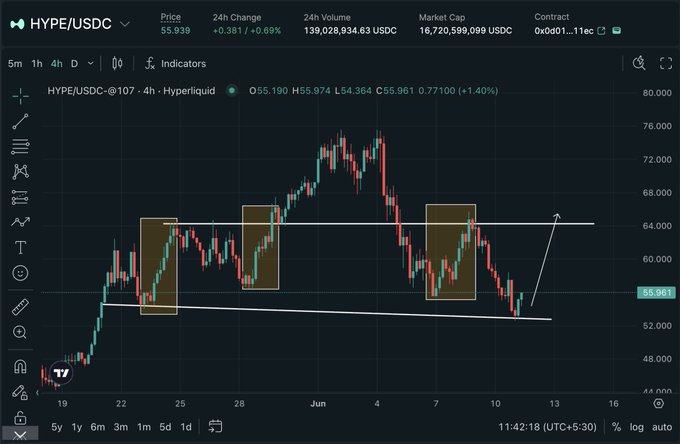The height and width of the screenshot is (444, 680).
Task: Click the 64.000 price axis label
Action: coord(657,226)
